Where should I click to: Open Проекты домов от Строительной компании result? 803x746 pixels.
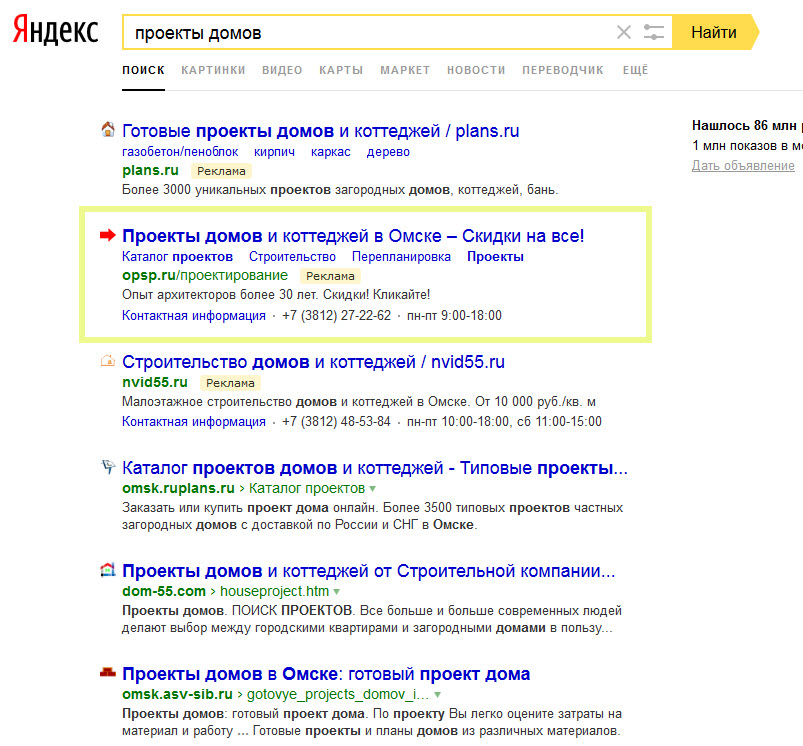tap(369, 571)
